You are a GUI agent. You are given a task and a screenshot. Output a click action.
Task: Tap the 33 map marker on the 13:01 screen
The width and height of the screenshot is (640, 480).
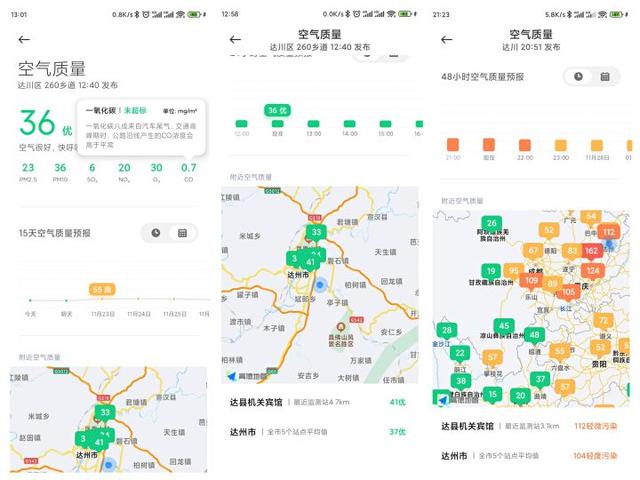105,413
